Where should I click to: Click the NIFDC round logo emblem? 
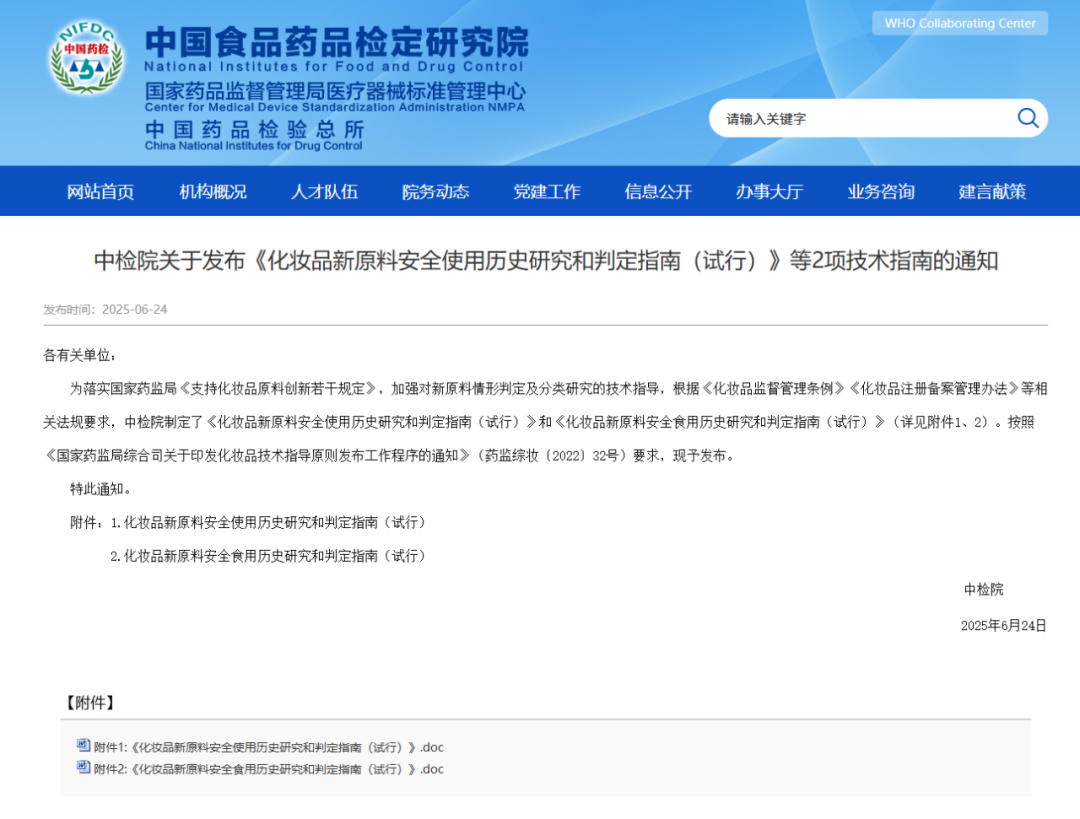click(x=86, y=57)
